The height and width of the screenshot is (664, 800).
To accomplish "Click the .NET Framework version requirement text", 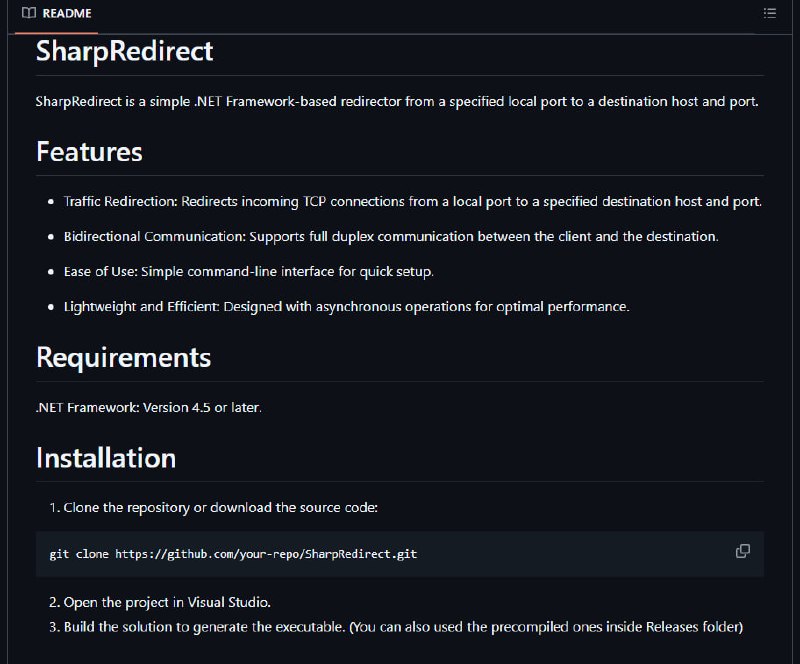I will pos(148,407).
